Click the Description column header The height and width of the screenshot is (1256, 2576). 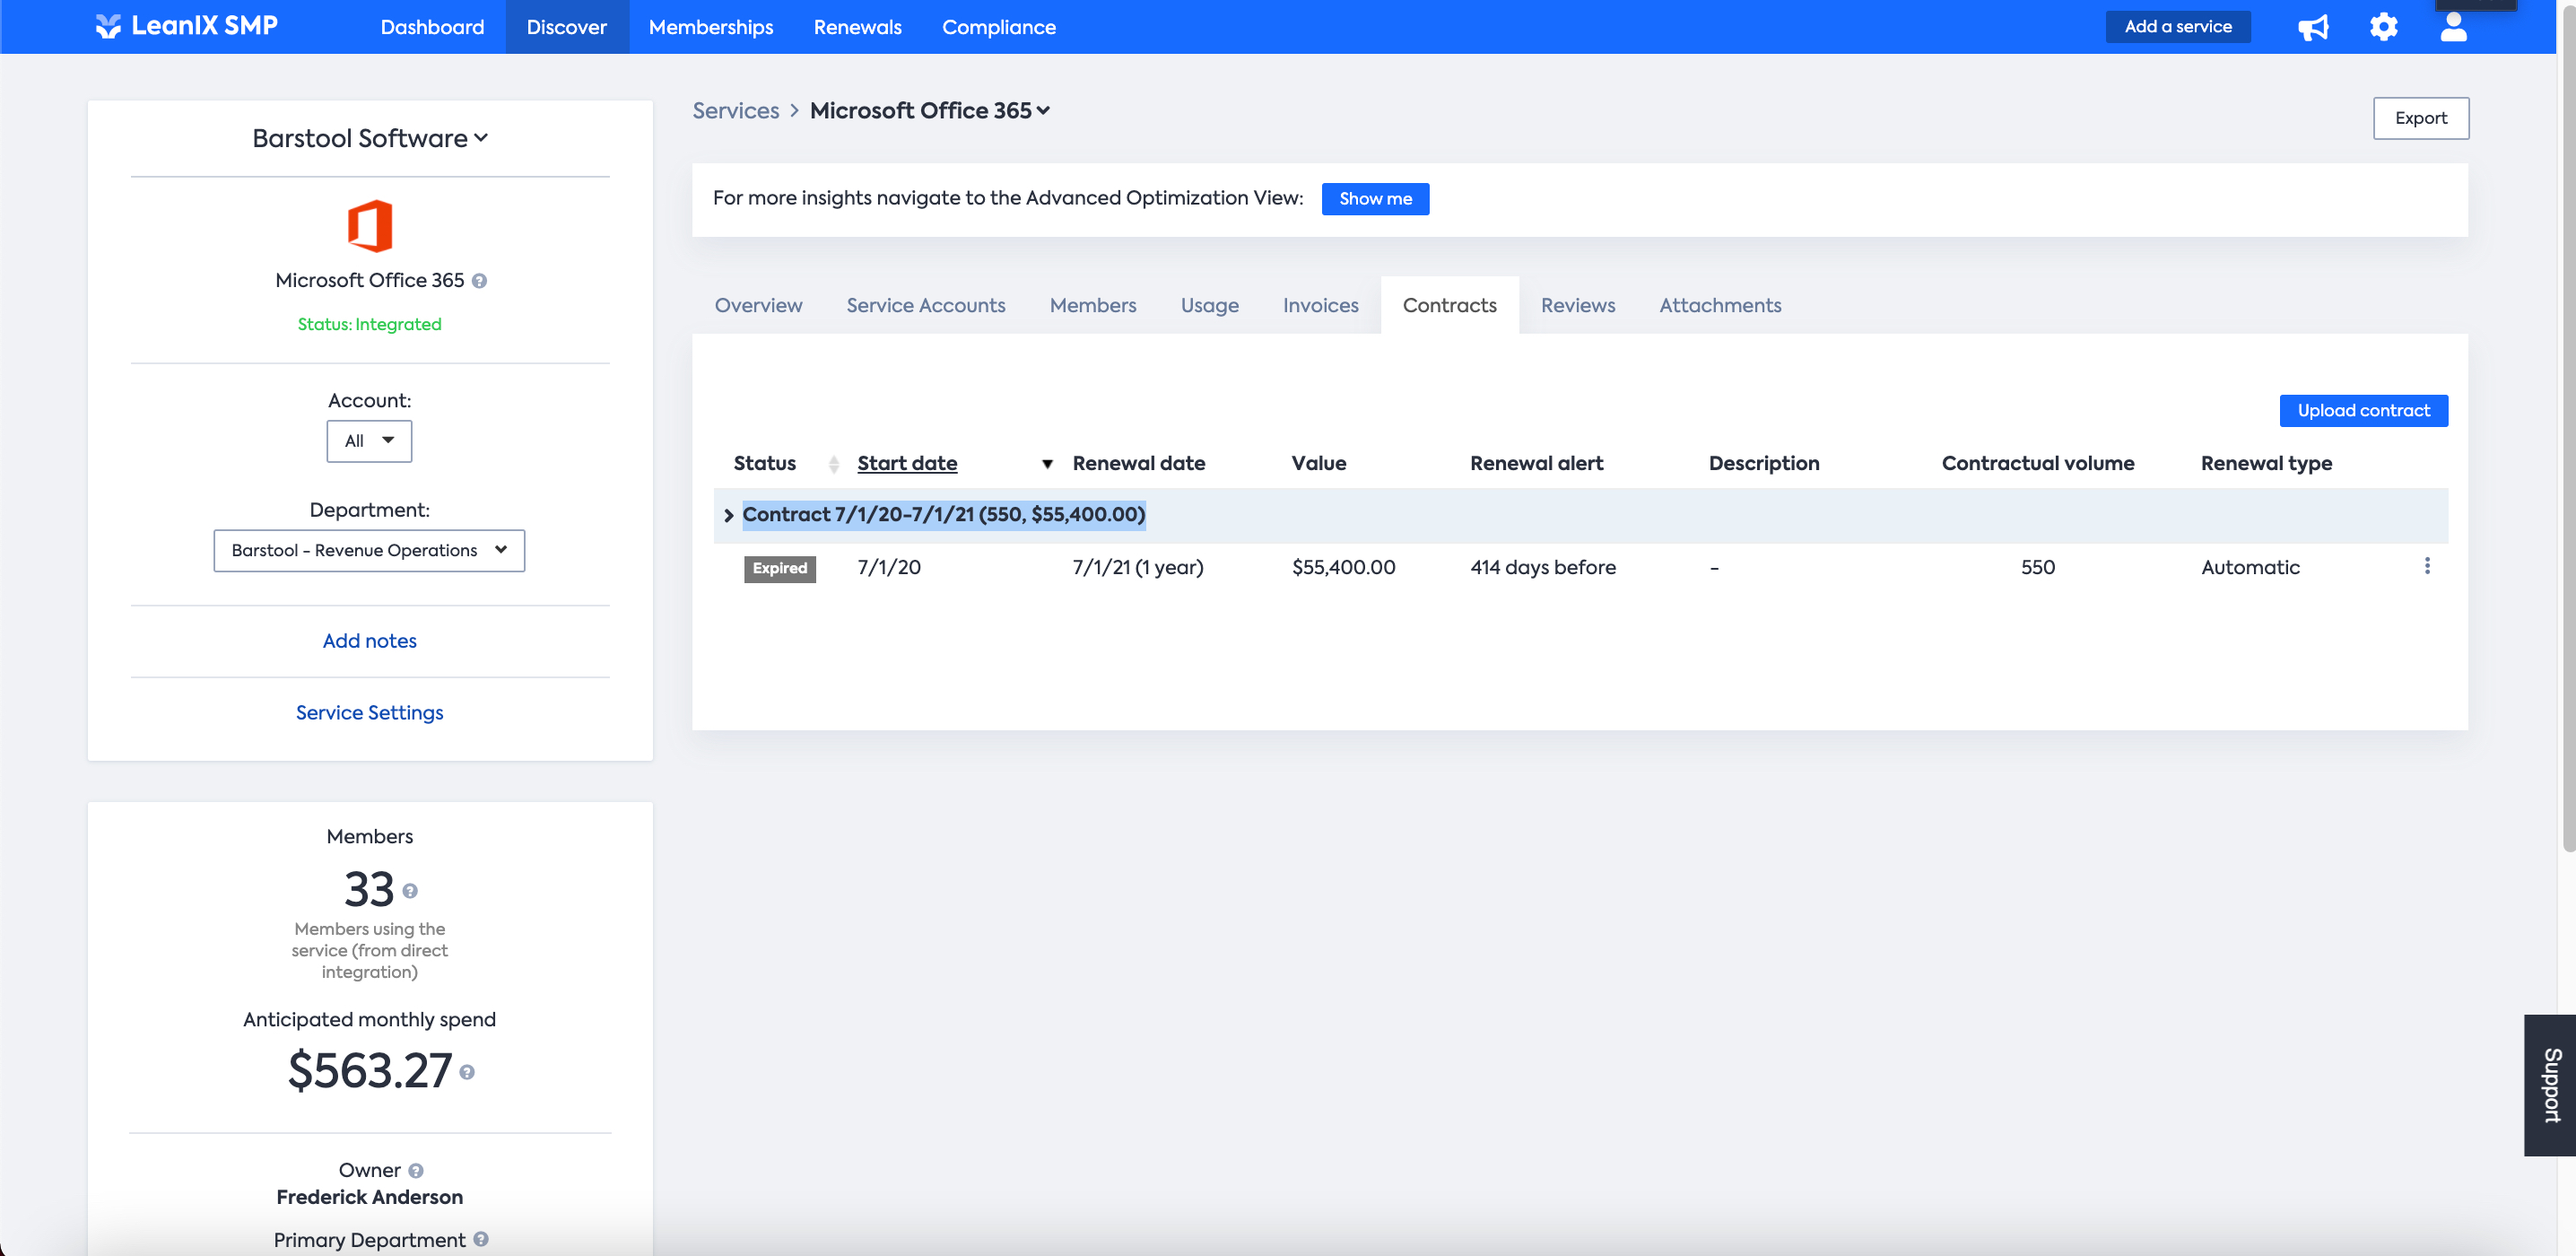(1764, 464)
